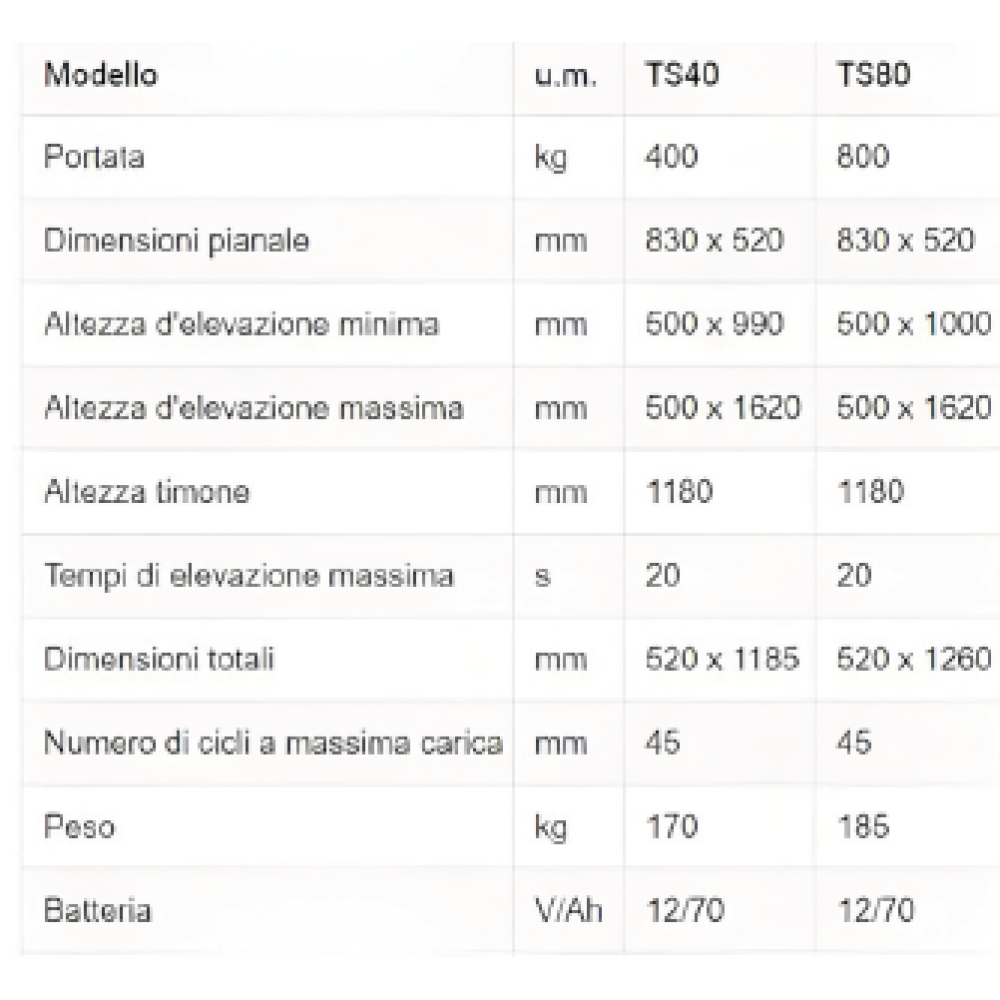Click the Altezza timone row label
1000x1000 pixels.
(x=147, y=492)
